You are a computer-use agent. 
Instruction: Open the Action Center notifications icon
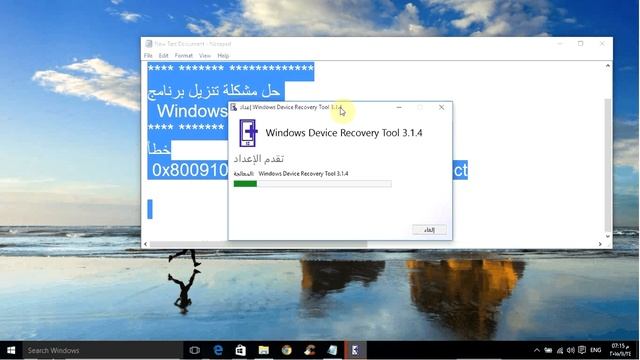point(582,350)
